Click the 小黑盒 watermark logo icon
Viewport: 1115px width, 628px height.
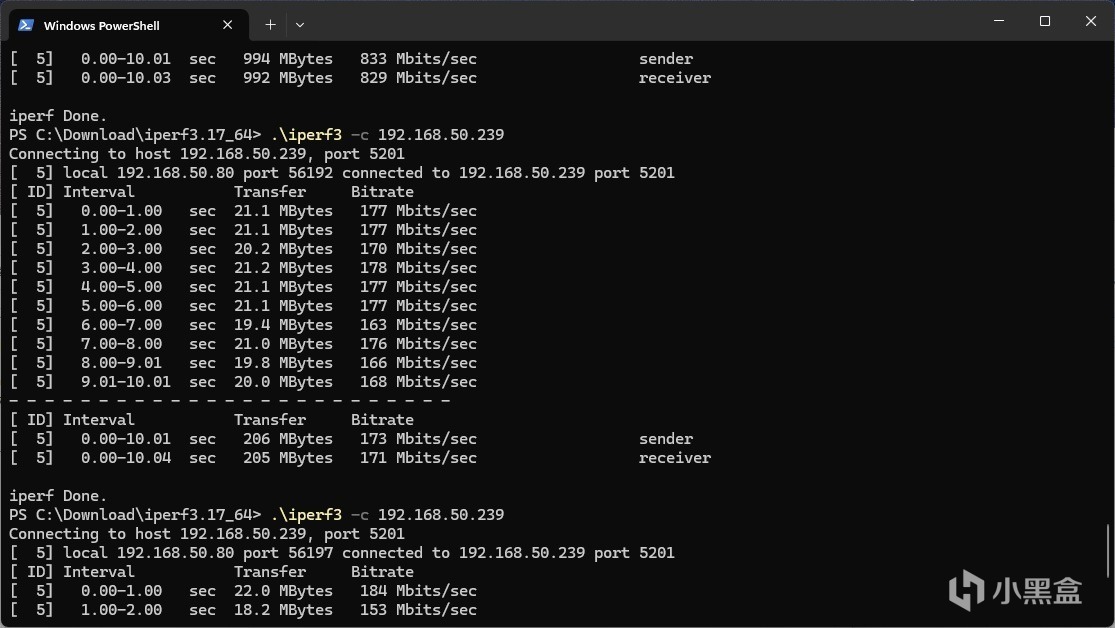pos(966,589)
